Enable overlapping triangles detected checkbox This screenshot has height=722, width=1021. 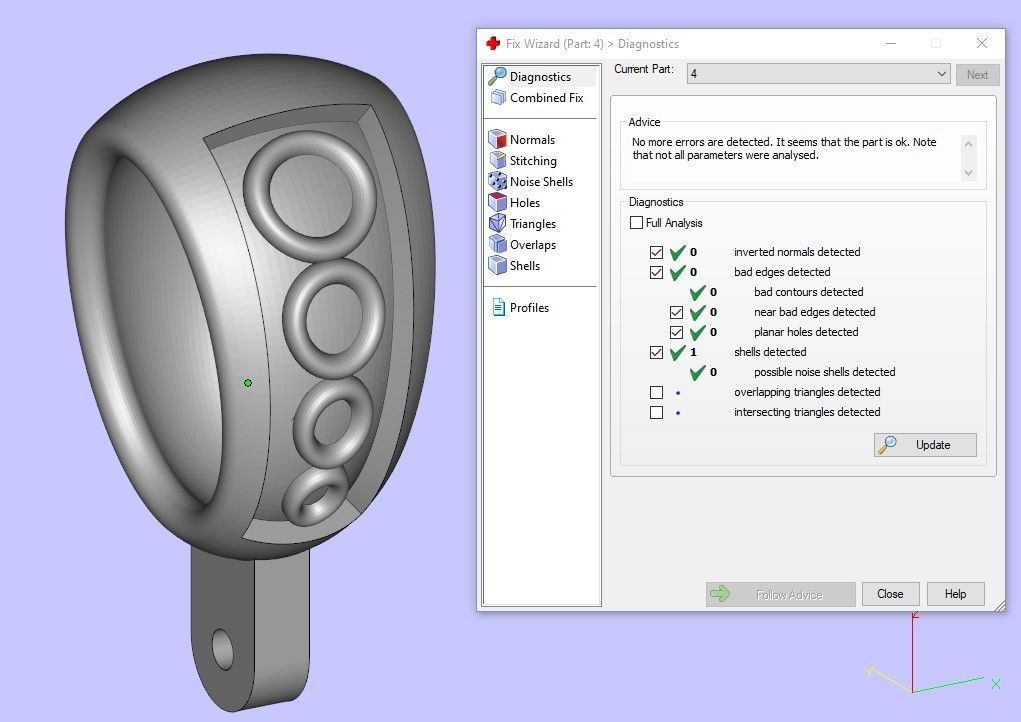point(656,393)
